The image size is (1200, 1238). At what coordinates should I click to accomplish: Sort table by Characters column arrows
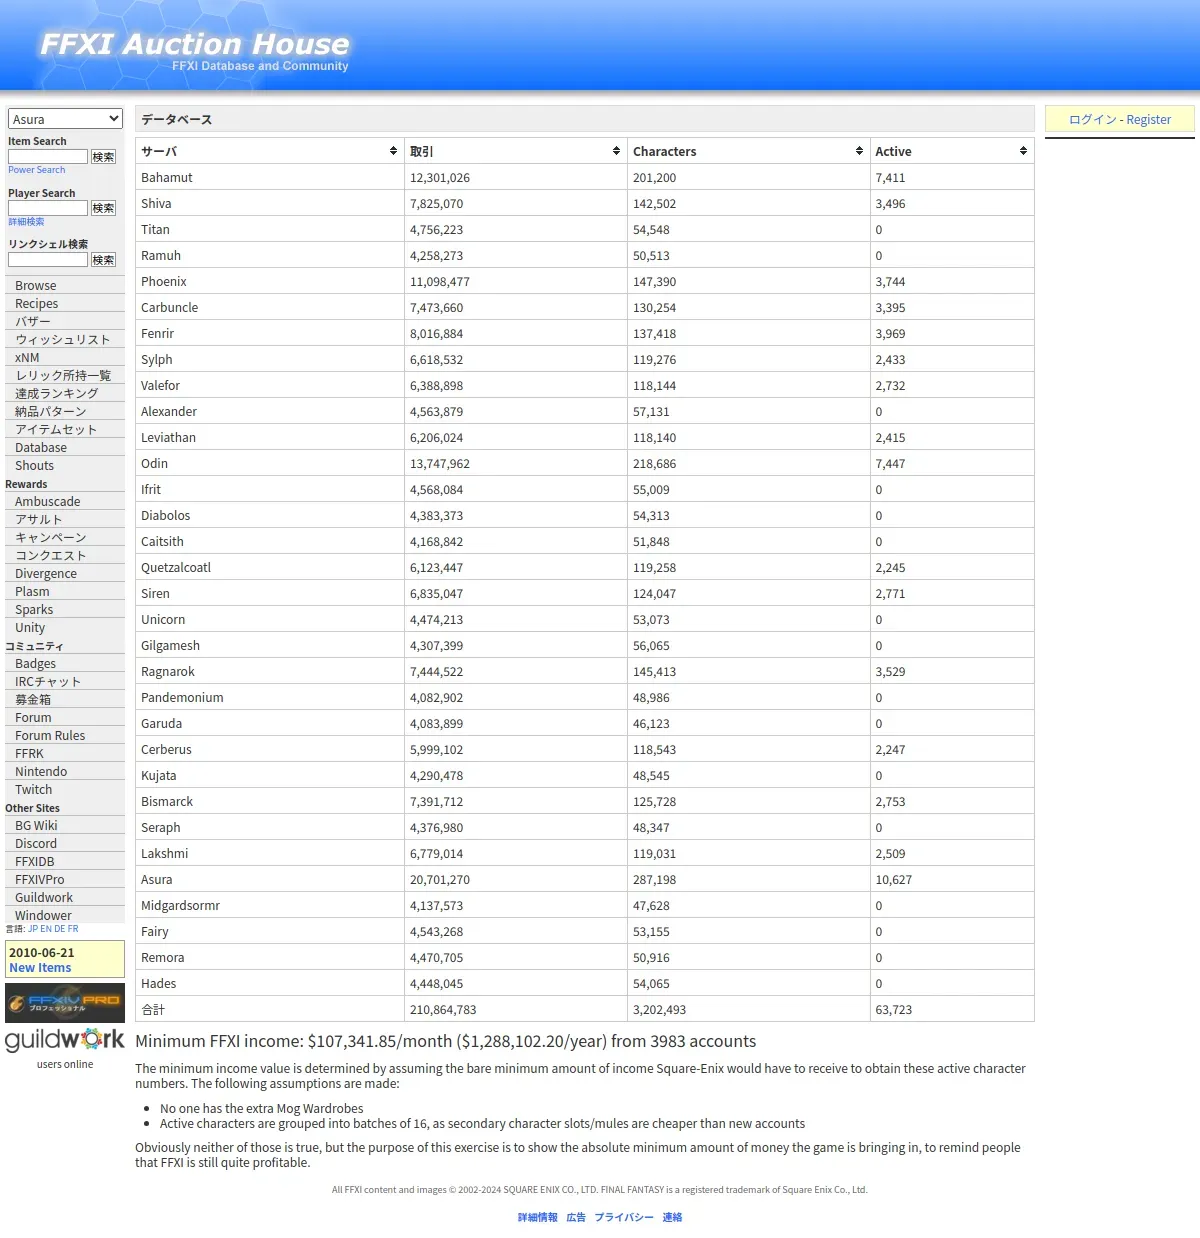pos(859,151)
